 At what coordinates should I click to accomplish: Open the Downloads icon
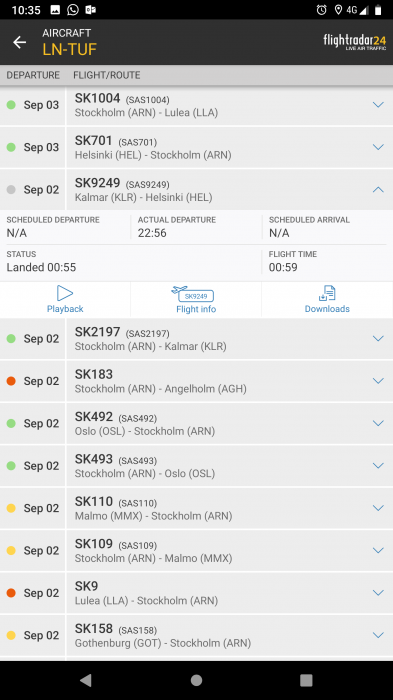pos(327,293)
